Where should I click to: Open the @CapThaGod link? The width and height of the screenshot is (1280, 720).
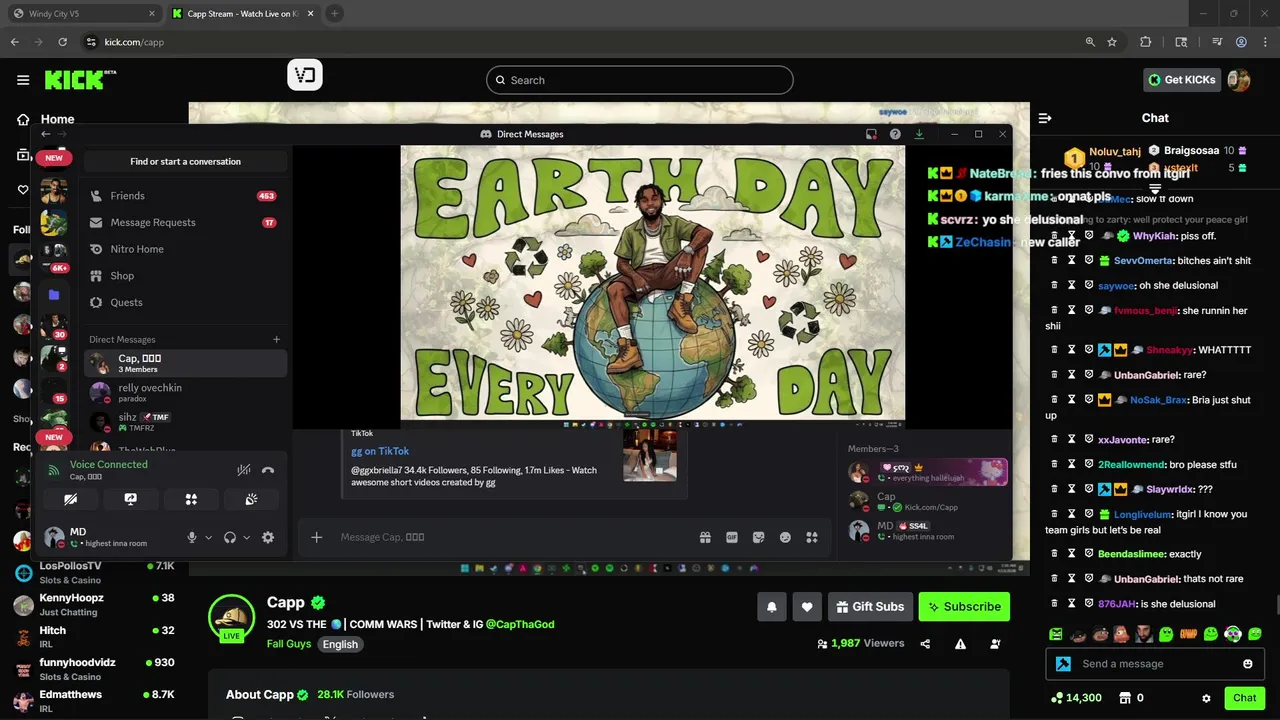click(520, 624)
